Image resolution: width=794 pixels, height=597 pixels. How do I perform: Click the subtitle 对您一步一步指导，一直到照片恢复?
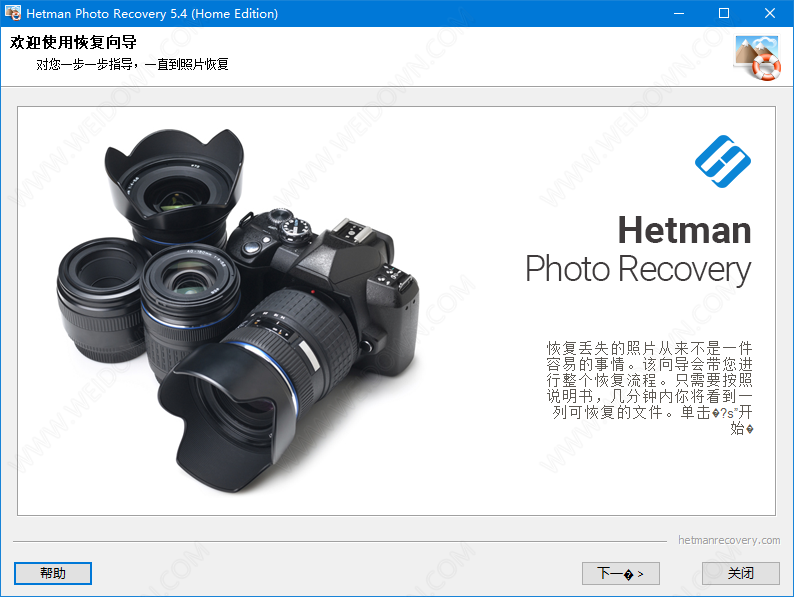[132, 64]
